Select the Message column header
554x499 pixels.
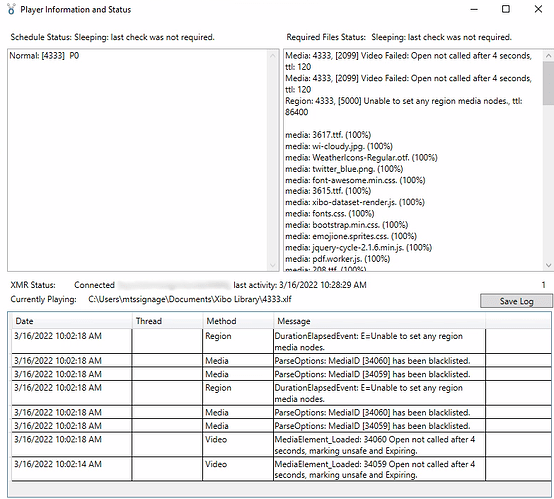pyautogui.click(x=379, y=321)
